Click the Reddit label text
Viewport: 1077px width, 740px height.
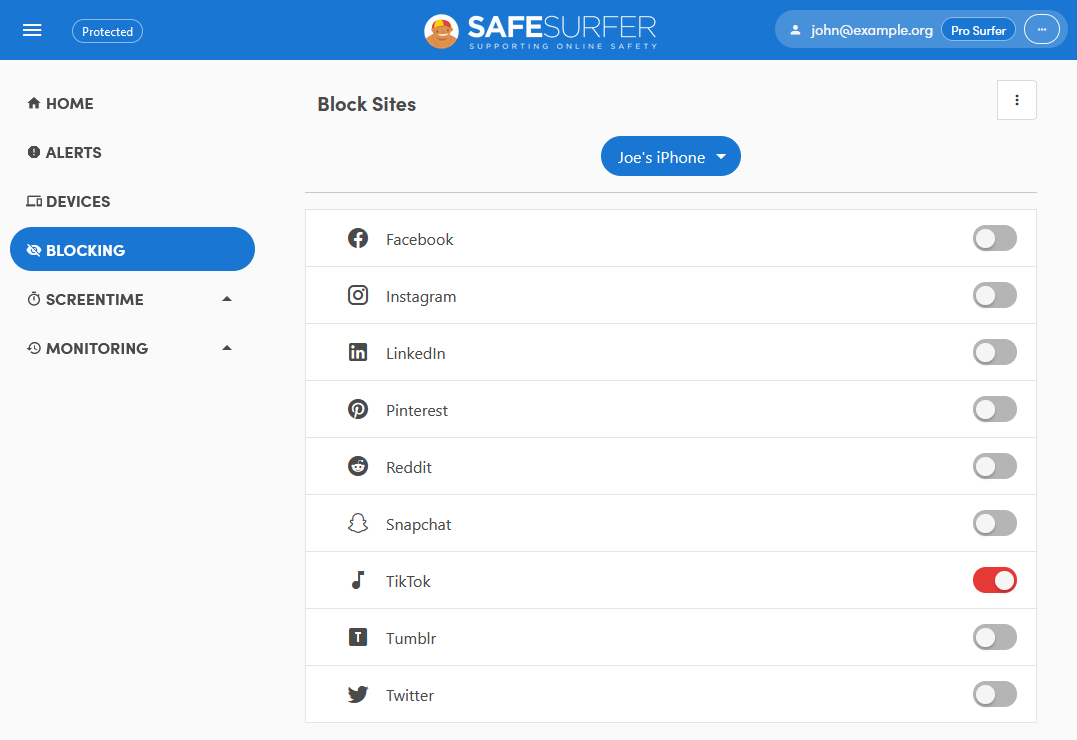[409, 467]
